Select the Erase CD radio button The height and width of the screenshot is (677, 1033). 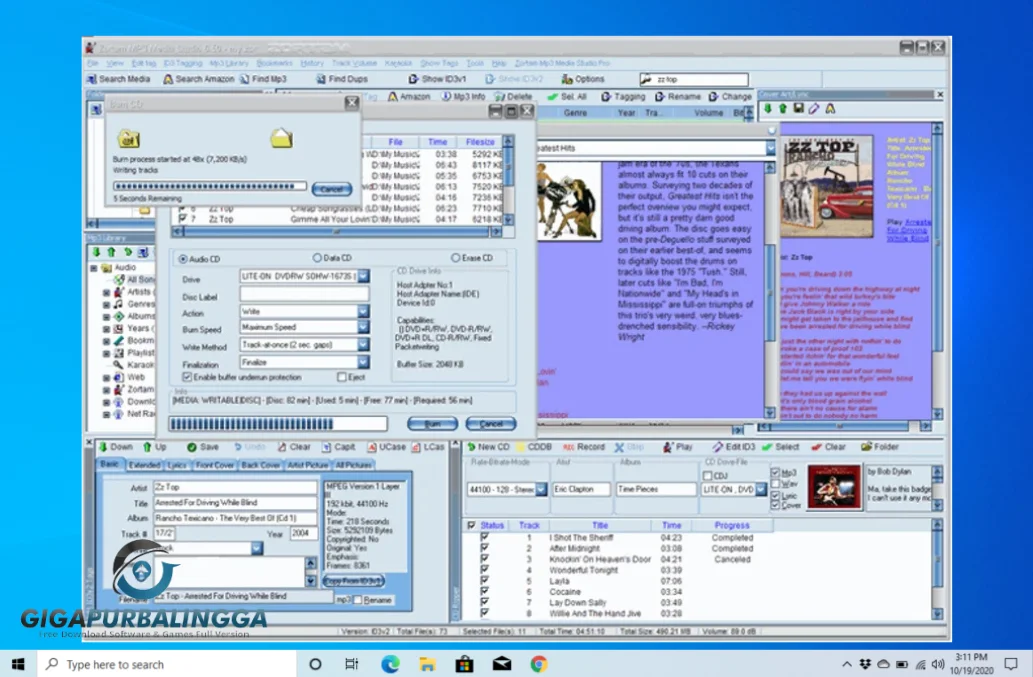click(455, 258)
